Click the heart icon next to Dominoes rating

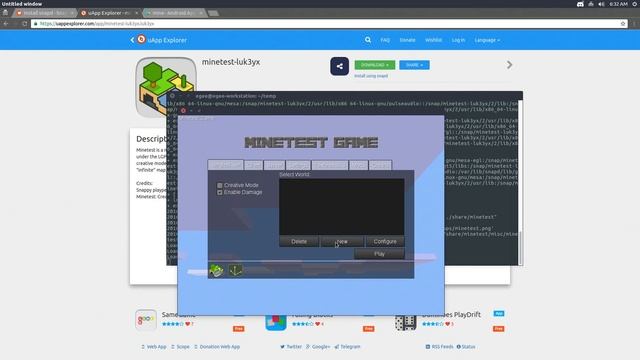pyautogui.click(x=448, y=324)
